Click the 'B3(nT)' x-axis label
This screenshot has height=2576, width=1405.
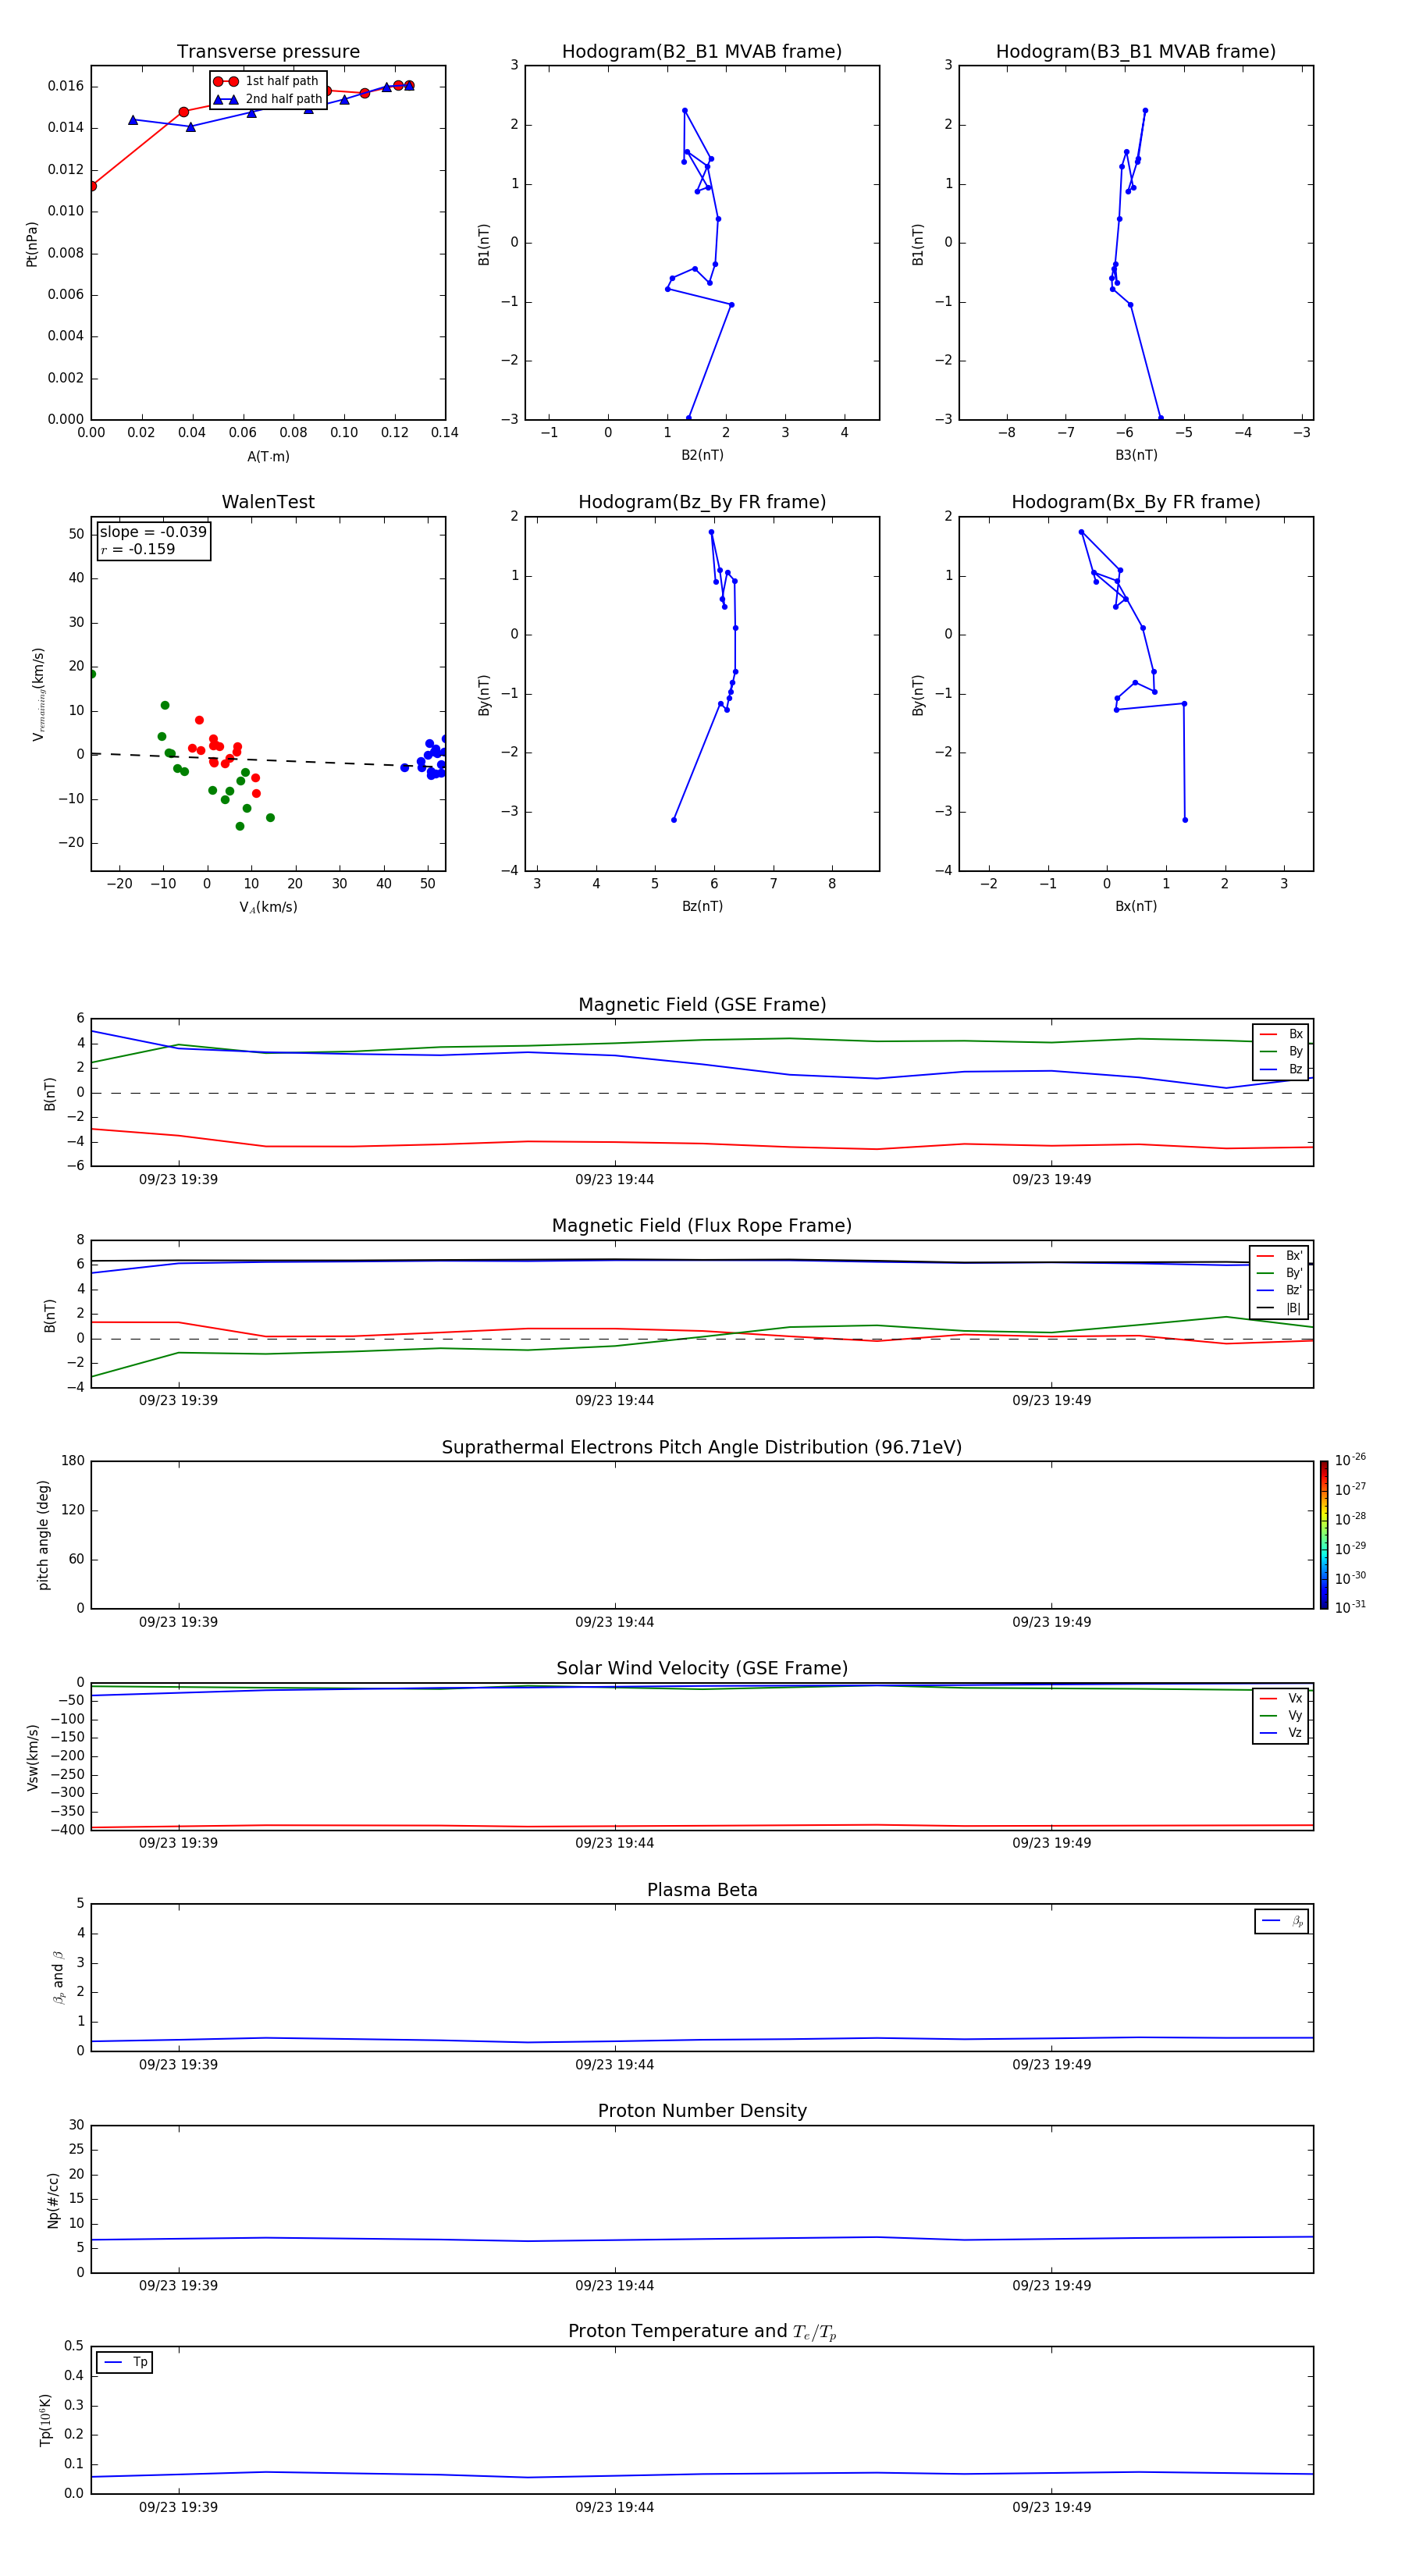1136,455
